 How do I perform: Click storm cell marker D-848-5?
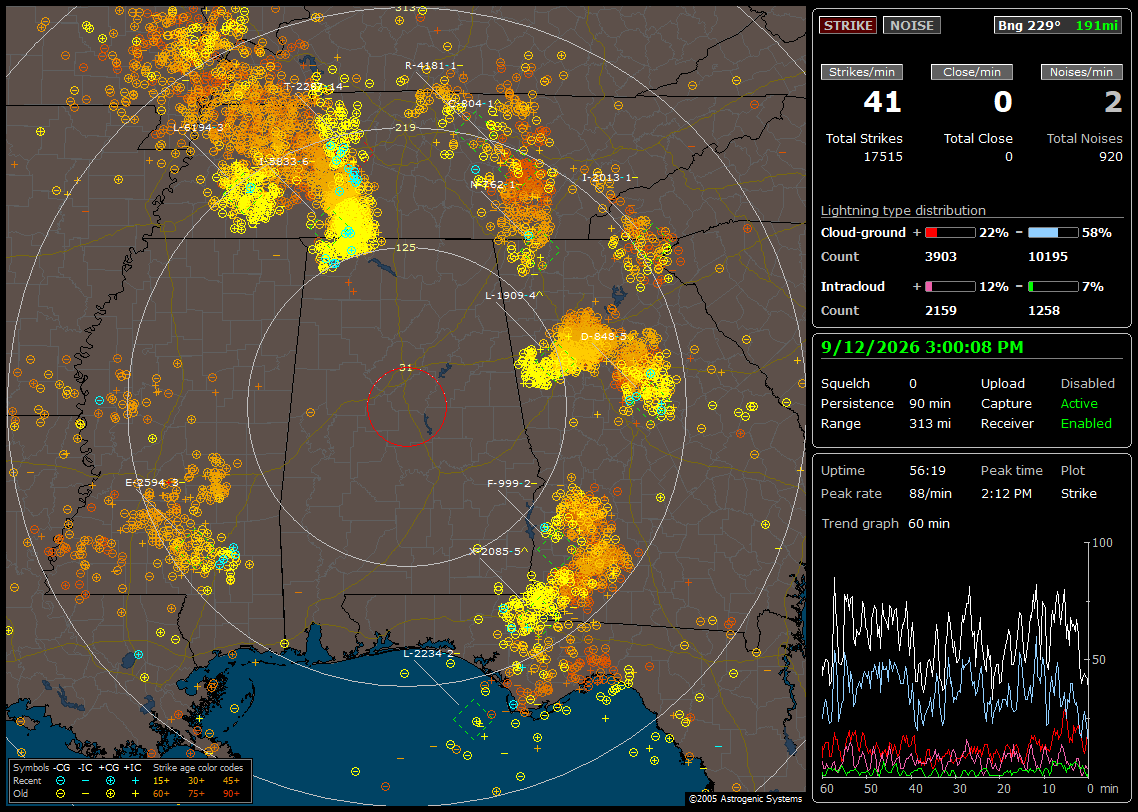pyautogui.click(x=603, y=337)
